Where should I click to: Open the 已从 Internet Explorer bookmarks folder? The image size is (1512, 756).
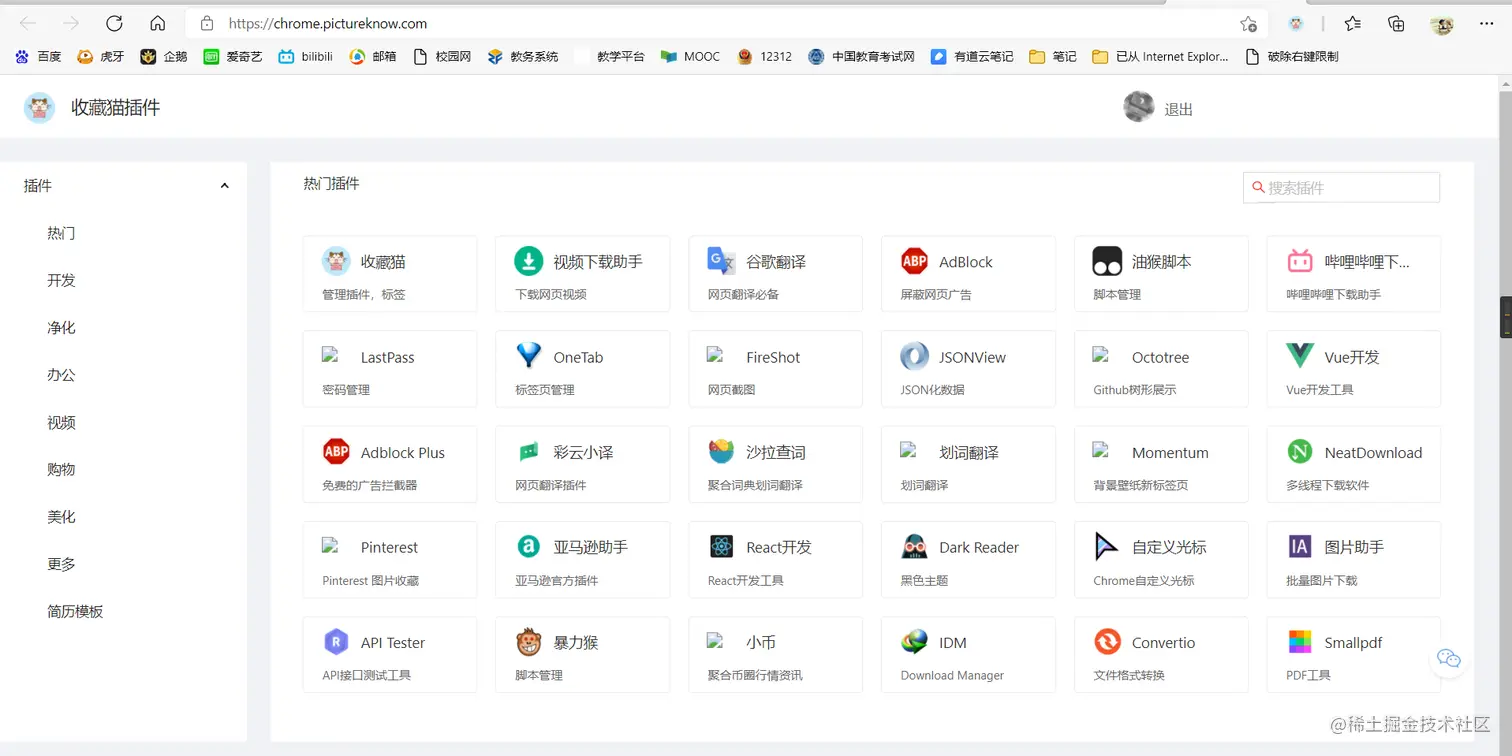pos(1160,57)
